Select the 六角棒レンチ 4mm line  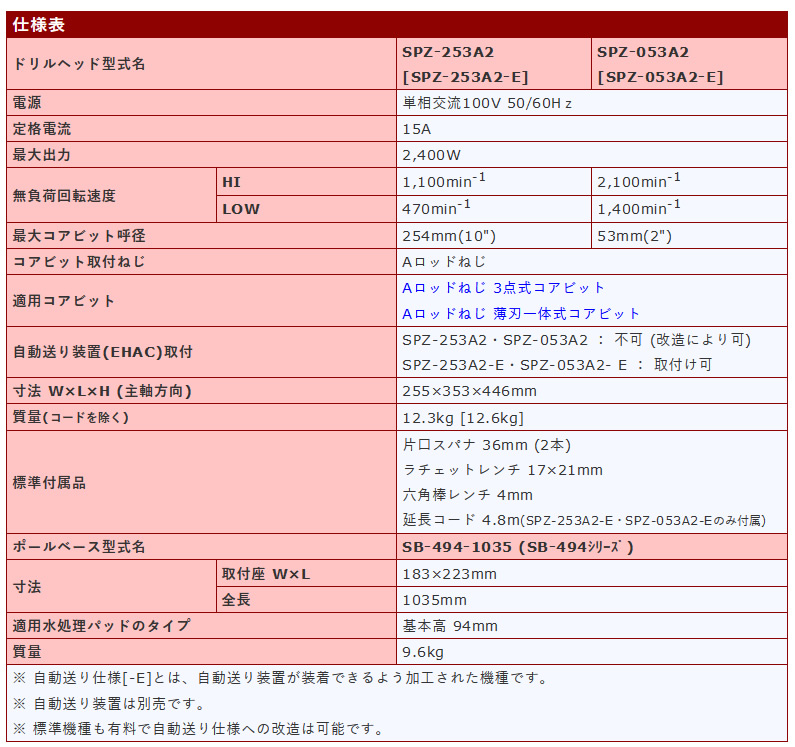[x=467, y=495]
